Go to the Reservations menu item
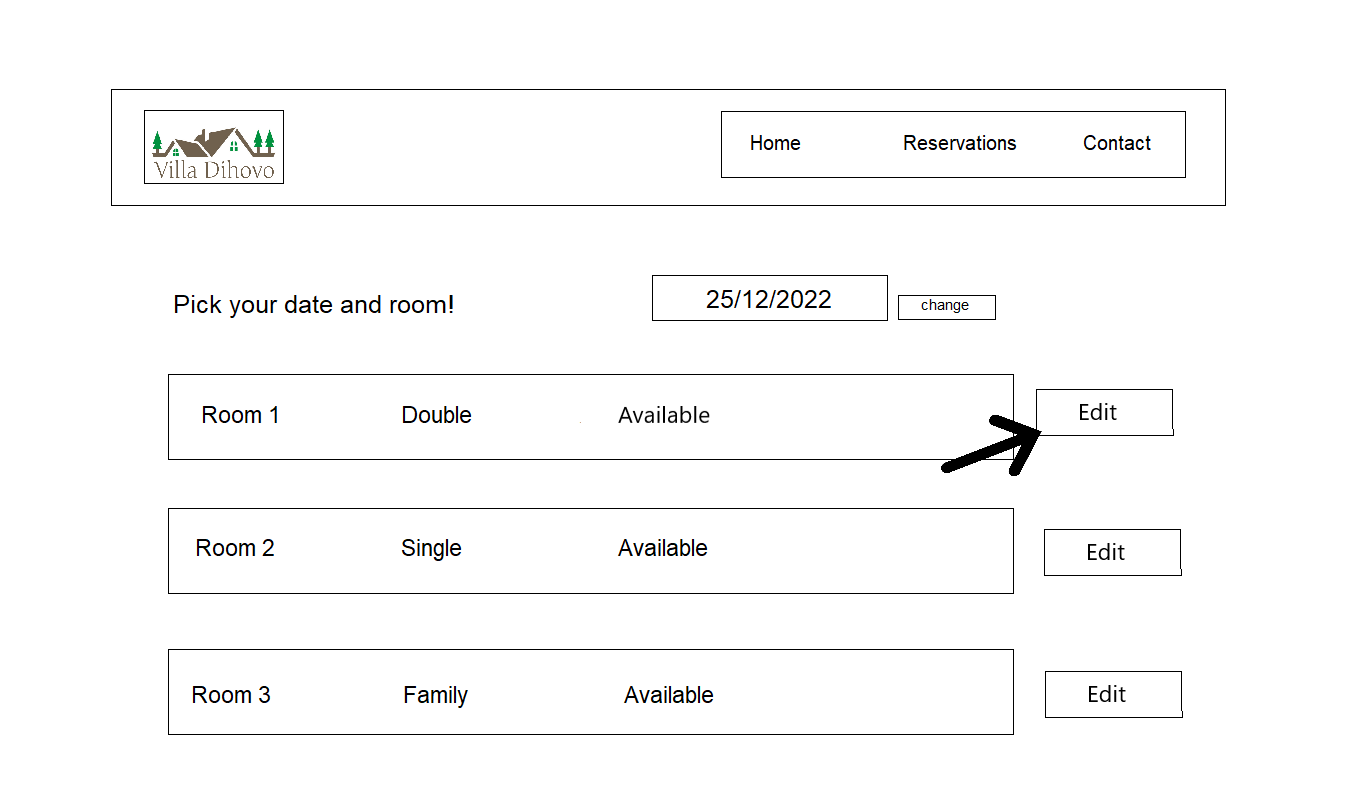The height and width of the screenshot is (808, 1345). (x=959, y=143)
